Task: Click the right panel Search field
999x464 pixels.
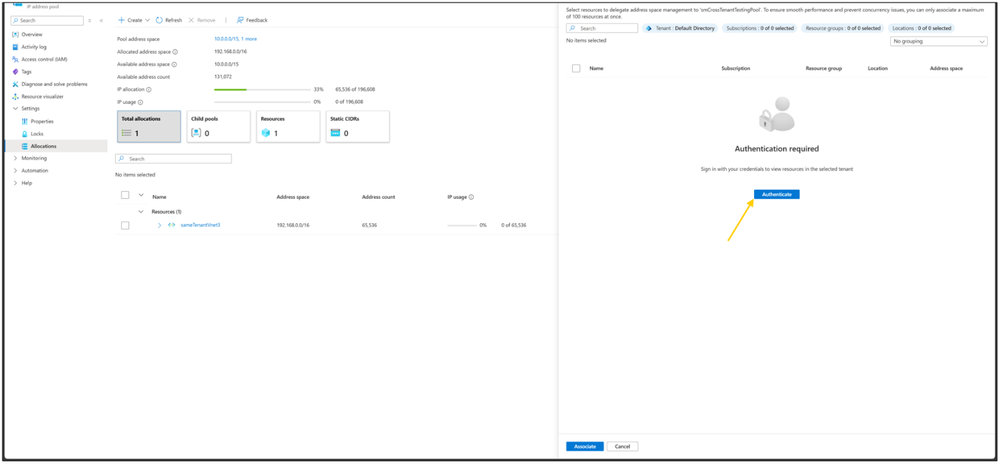Action: (x=602, y=29)
